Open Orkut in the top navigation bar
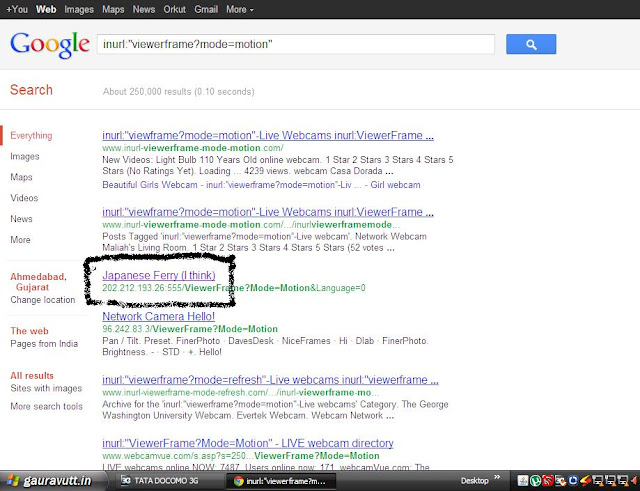The image size is (640, 491). click(x=174, y=9)
